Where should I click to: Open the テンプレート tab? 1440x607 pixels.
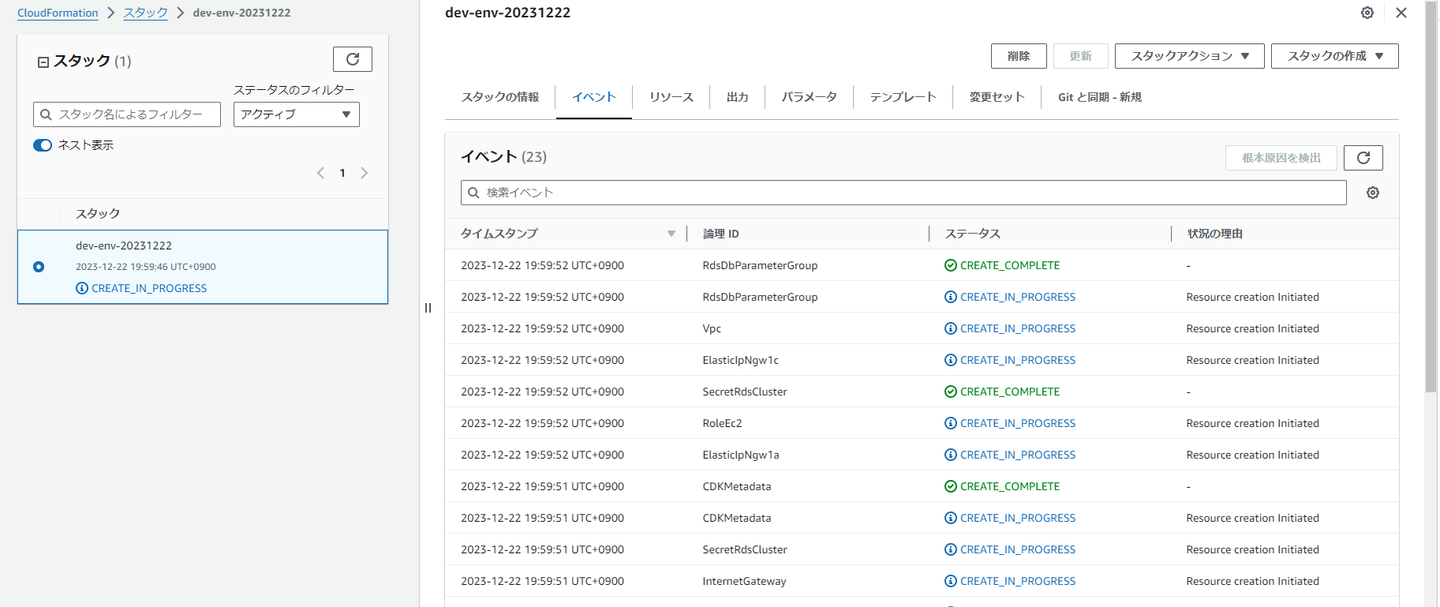pos(903,97)
